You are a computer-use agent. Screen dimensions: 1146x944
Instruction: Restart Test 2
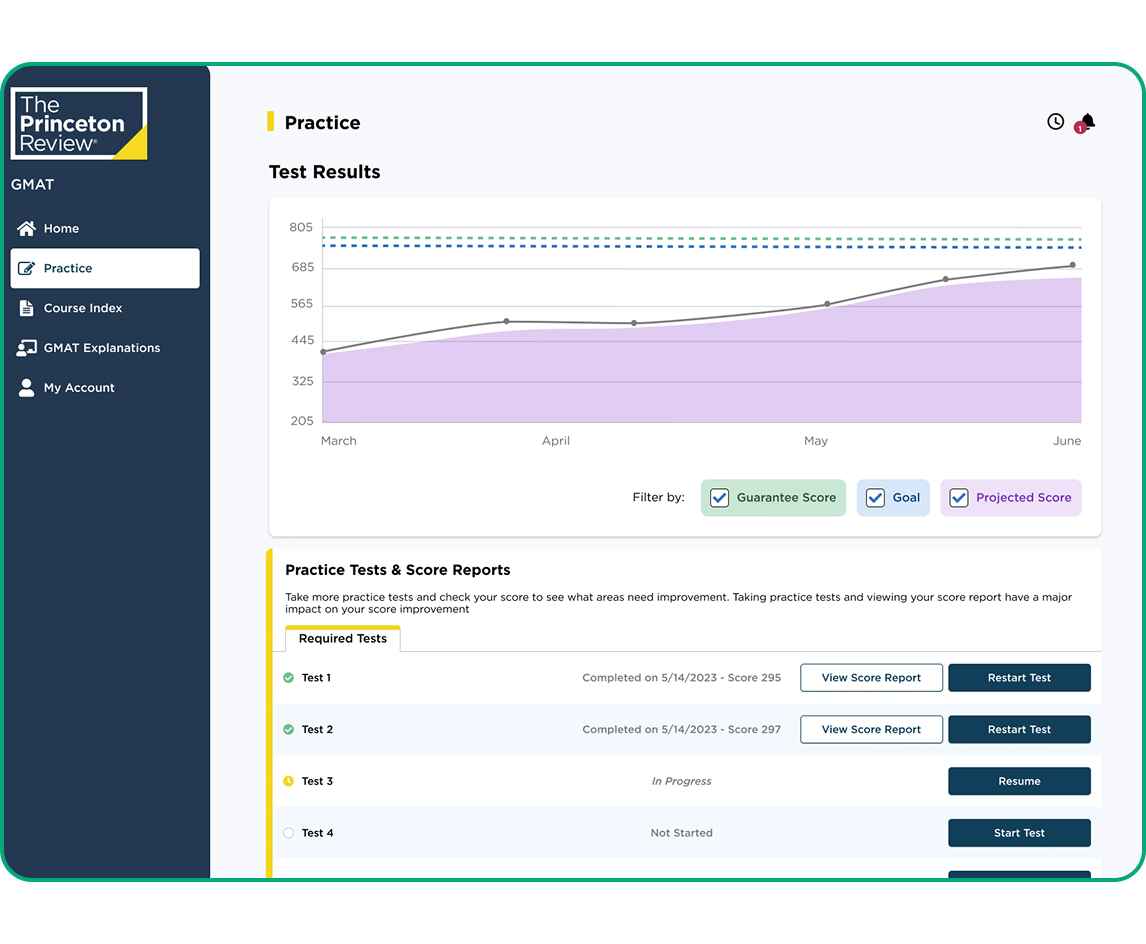point(1019,730)
